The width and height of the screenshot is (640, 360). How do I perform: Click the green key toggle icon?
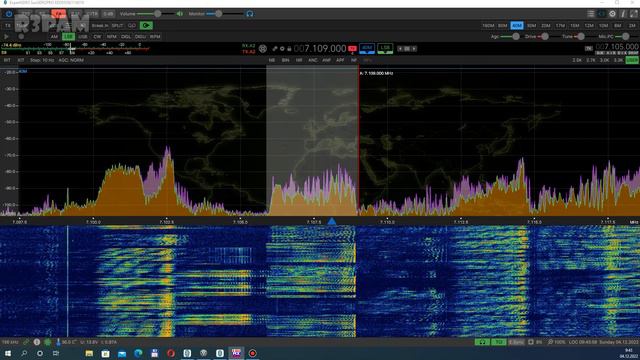(146, 25)
